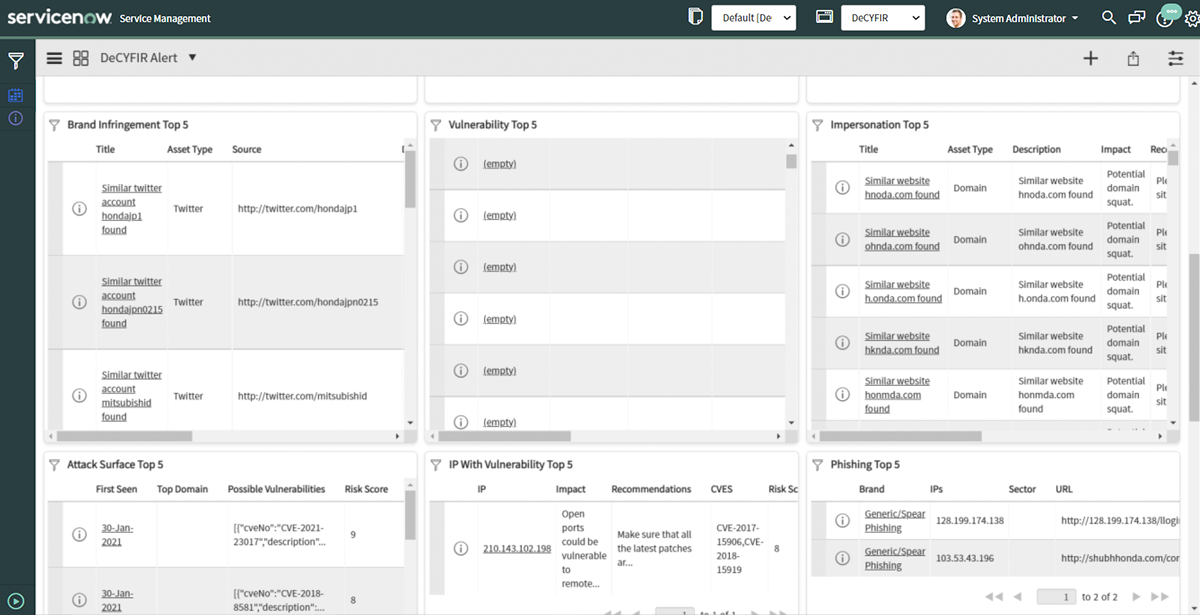Click the application picker icon beside DeCYFIR
The image size is (1200, 615).
[x=825, y=17]
